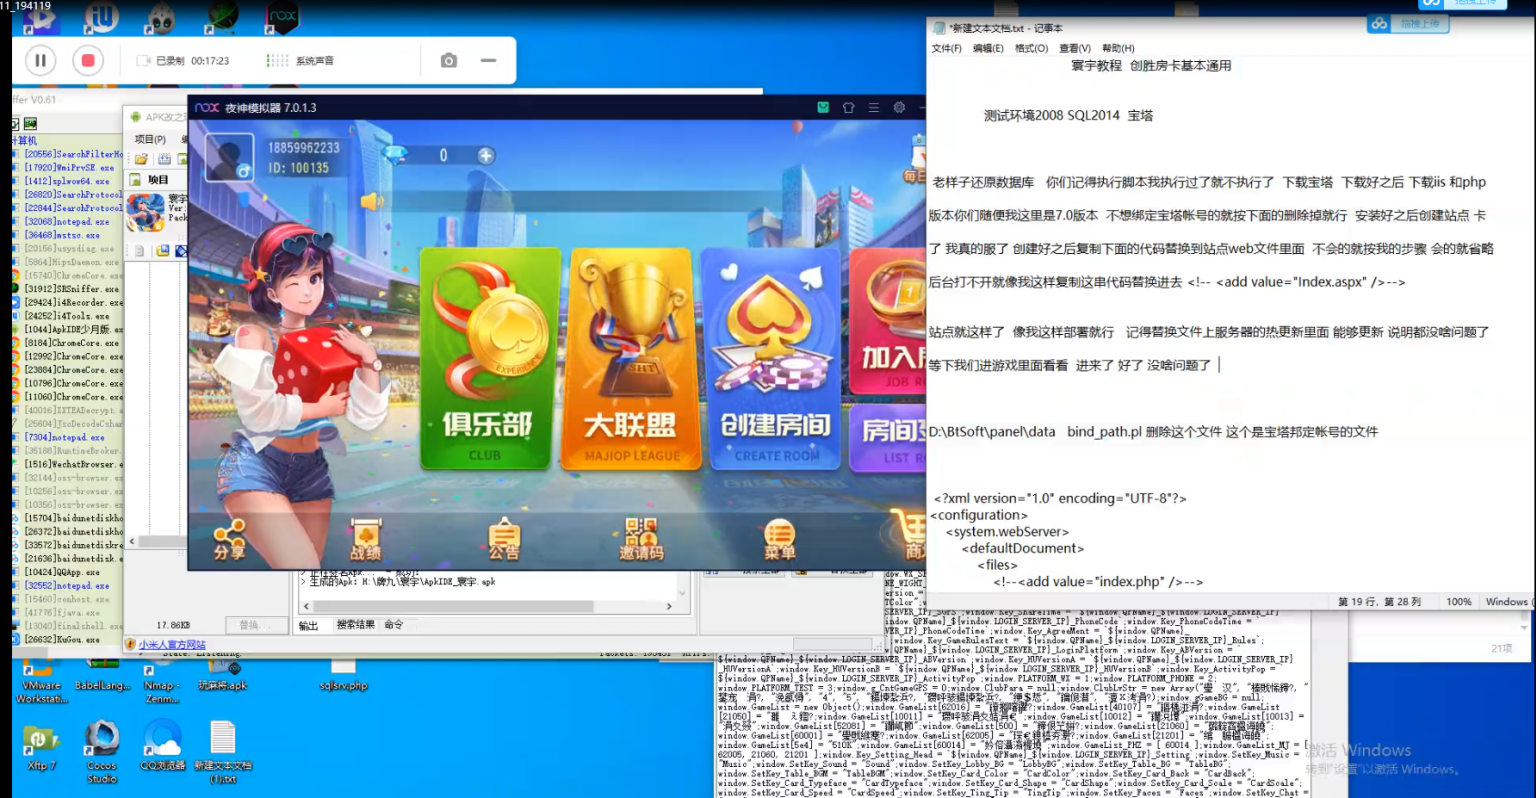This screenshot has height=798, width=1536.
Task: Click the player avatar in the game
Action: [x=229, y=157]
